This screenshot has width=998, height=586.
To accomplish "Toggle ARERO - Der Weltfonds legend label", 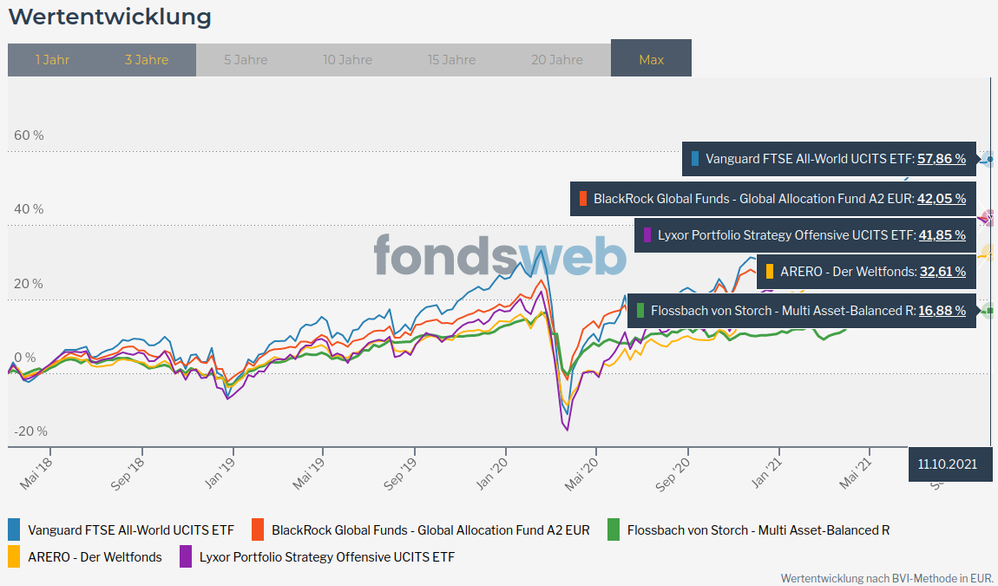I will tap(94, 557).
